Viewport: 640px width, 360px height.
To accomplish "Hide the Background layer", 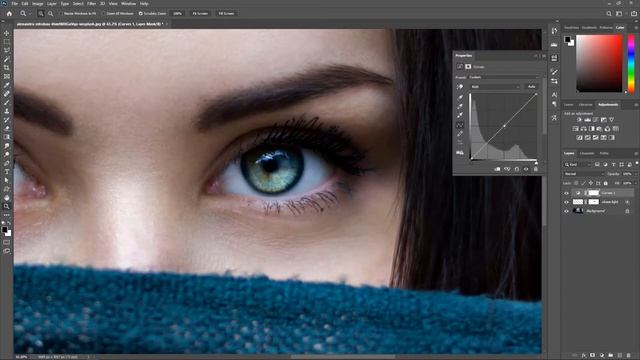I will point(566,211).
